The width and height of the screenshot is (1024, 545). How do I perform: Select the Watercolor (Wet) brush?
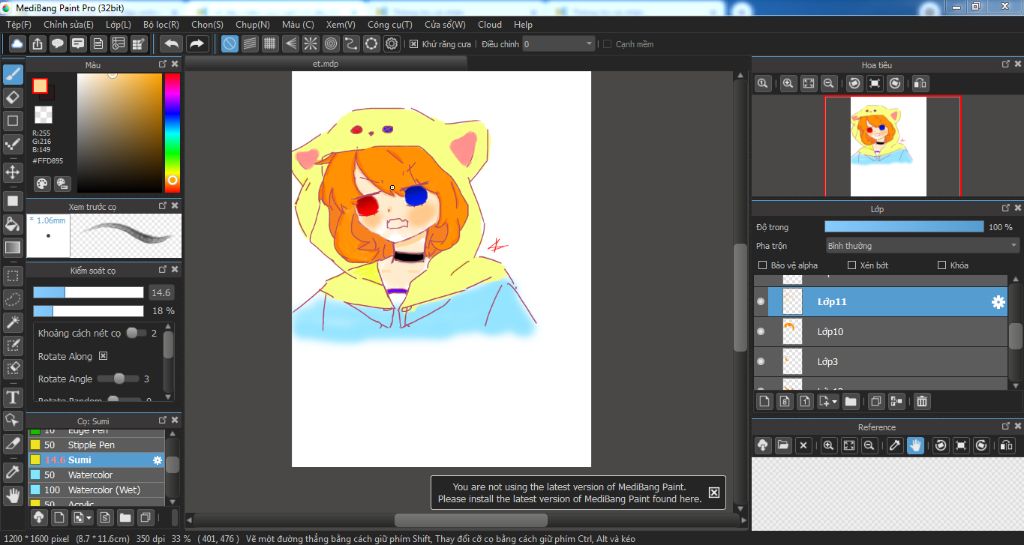pyautogui.click(x=96, y=490)
